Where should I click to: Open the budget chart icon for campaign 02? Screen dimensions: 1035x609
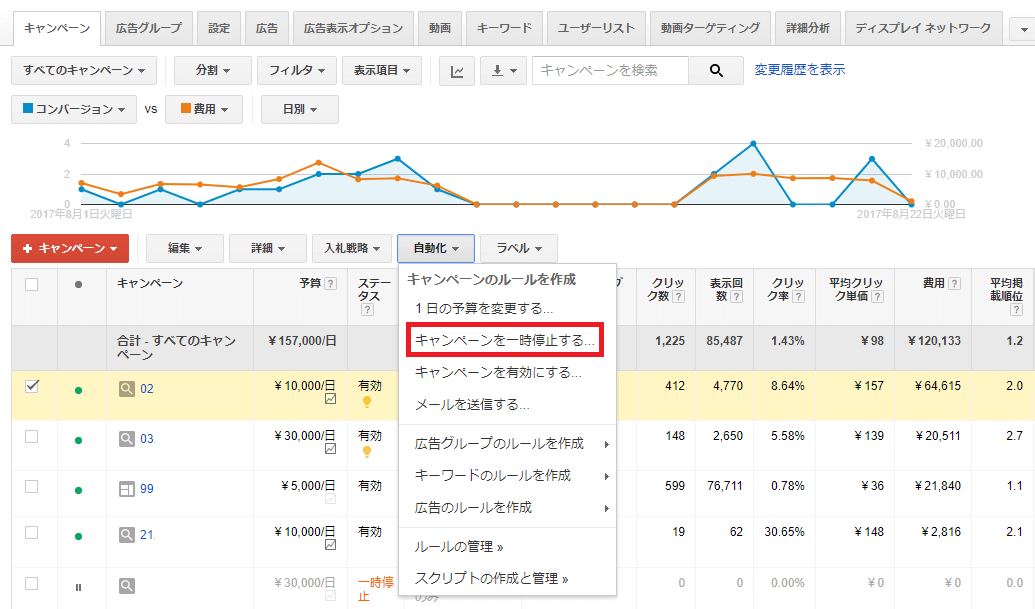tap(331, 399)
